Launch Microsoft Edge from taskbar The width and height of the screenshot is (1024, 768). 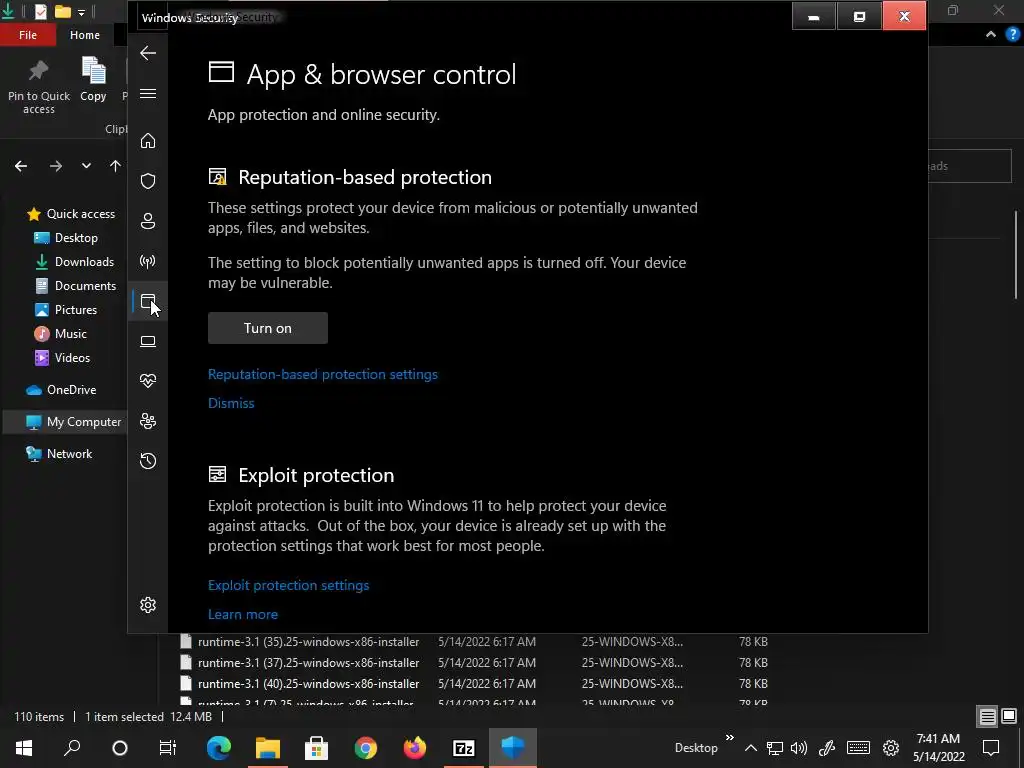(219, 748)
